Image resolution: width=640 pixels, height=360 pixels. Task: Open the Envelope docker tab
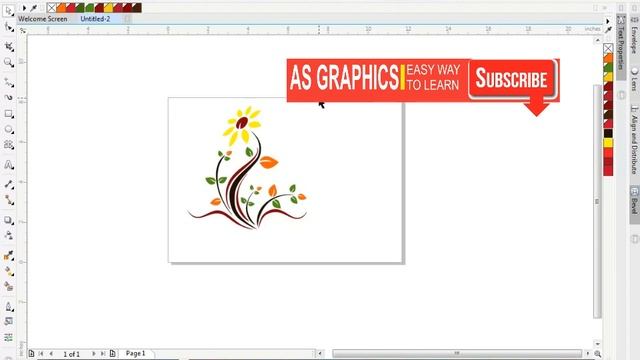[634, 35]
